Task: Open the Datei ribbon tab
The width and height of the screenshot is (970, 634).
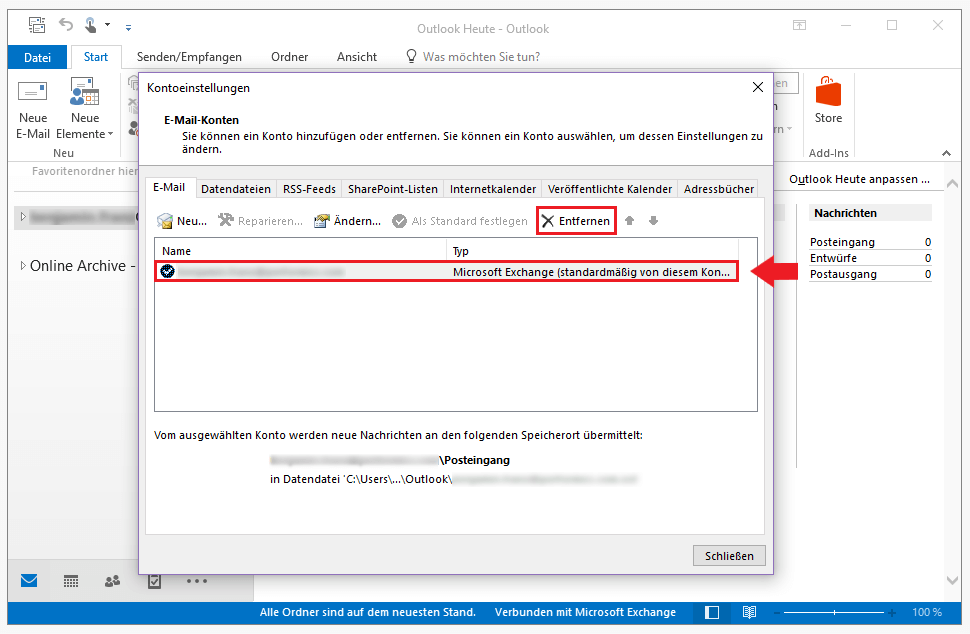Action: click(37, 58)
